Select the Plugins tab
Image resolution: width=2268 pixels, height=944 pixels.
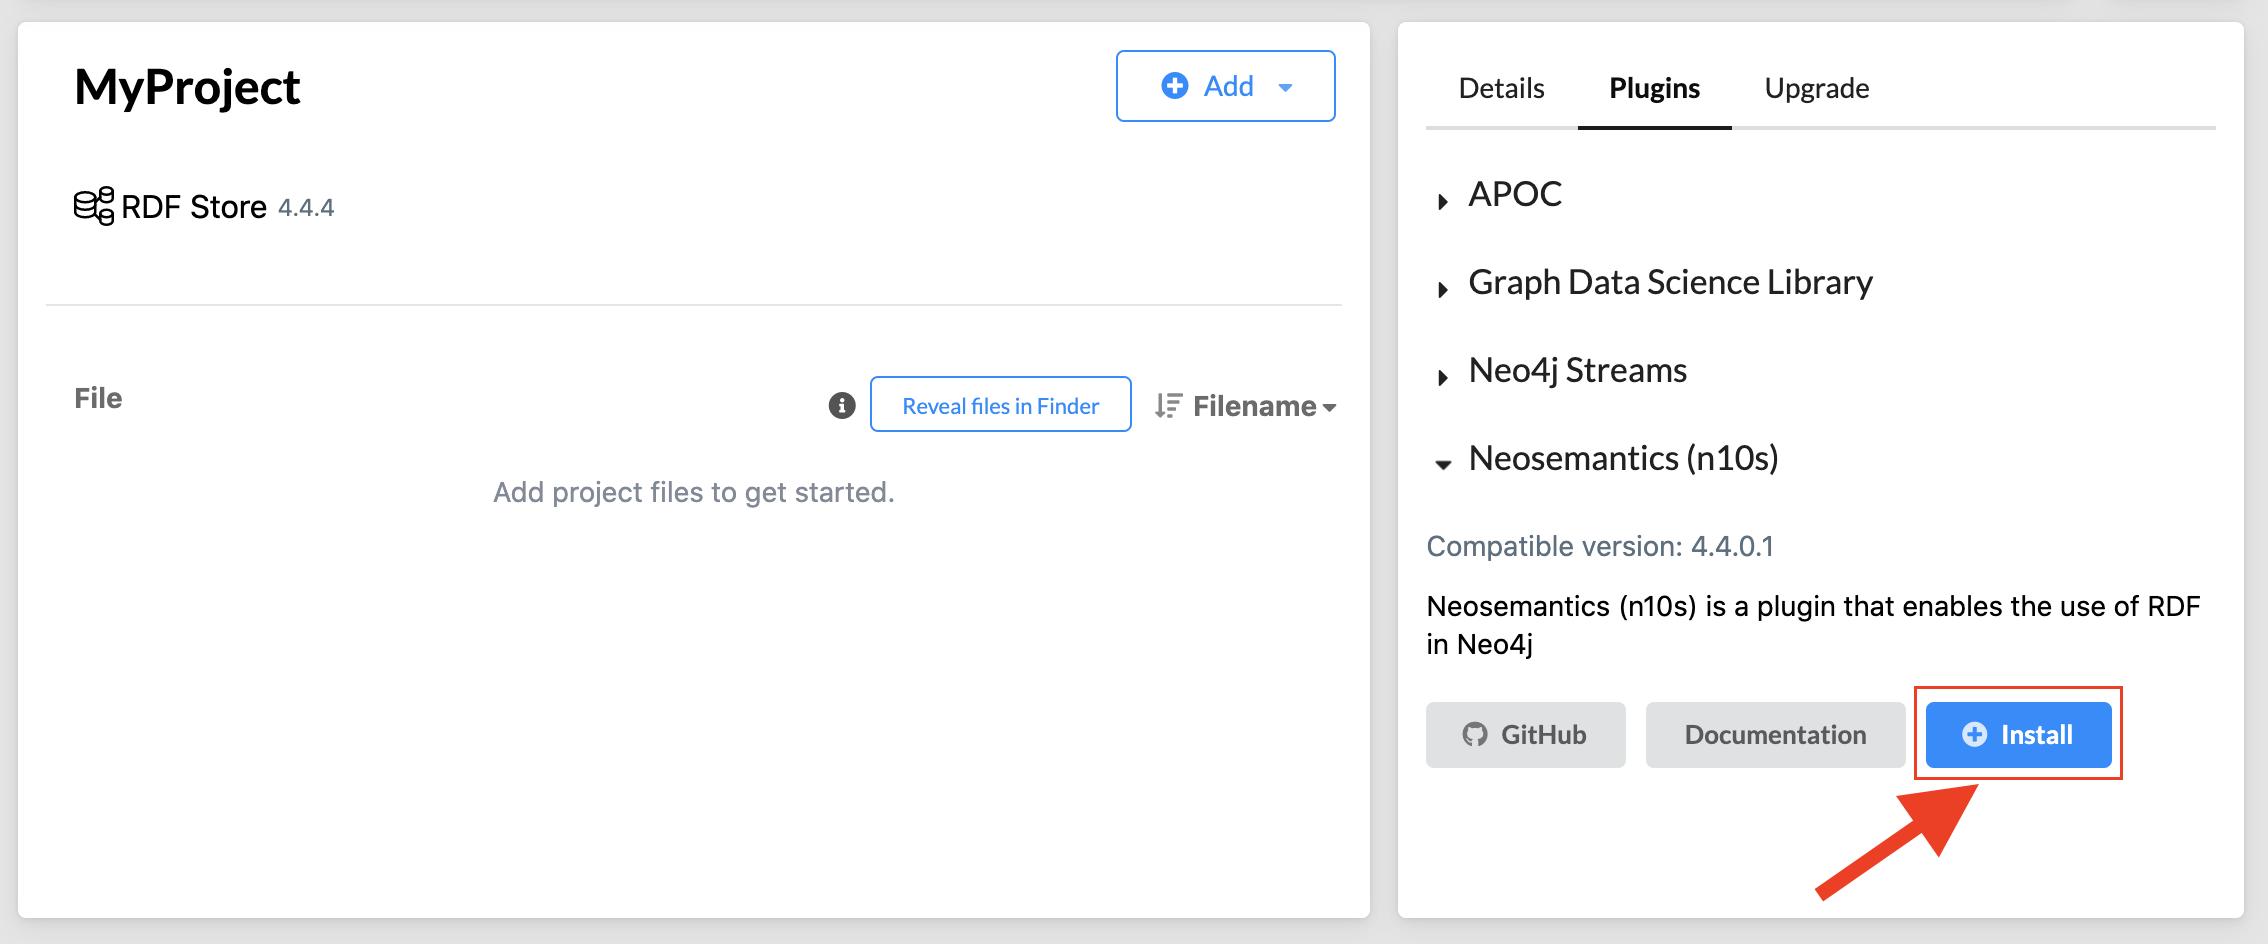(x=1655, y=88)
